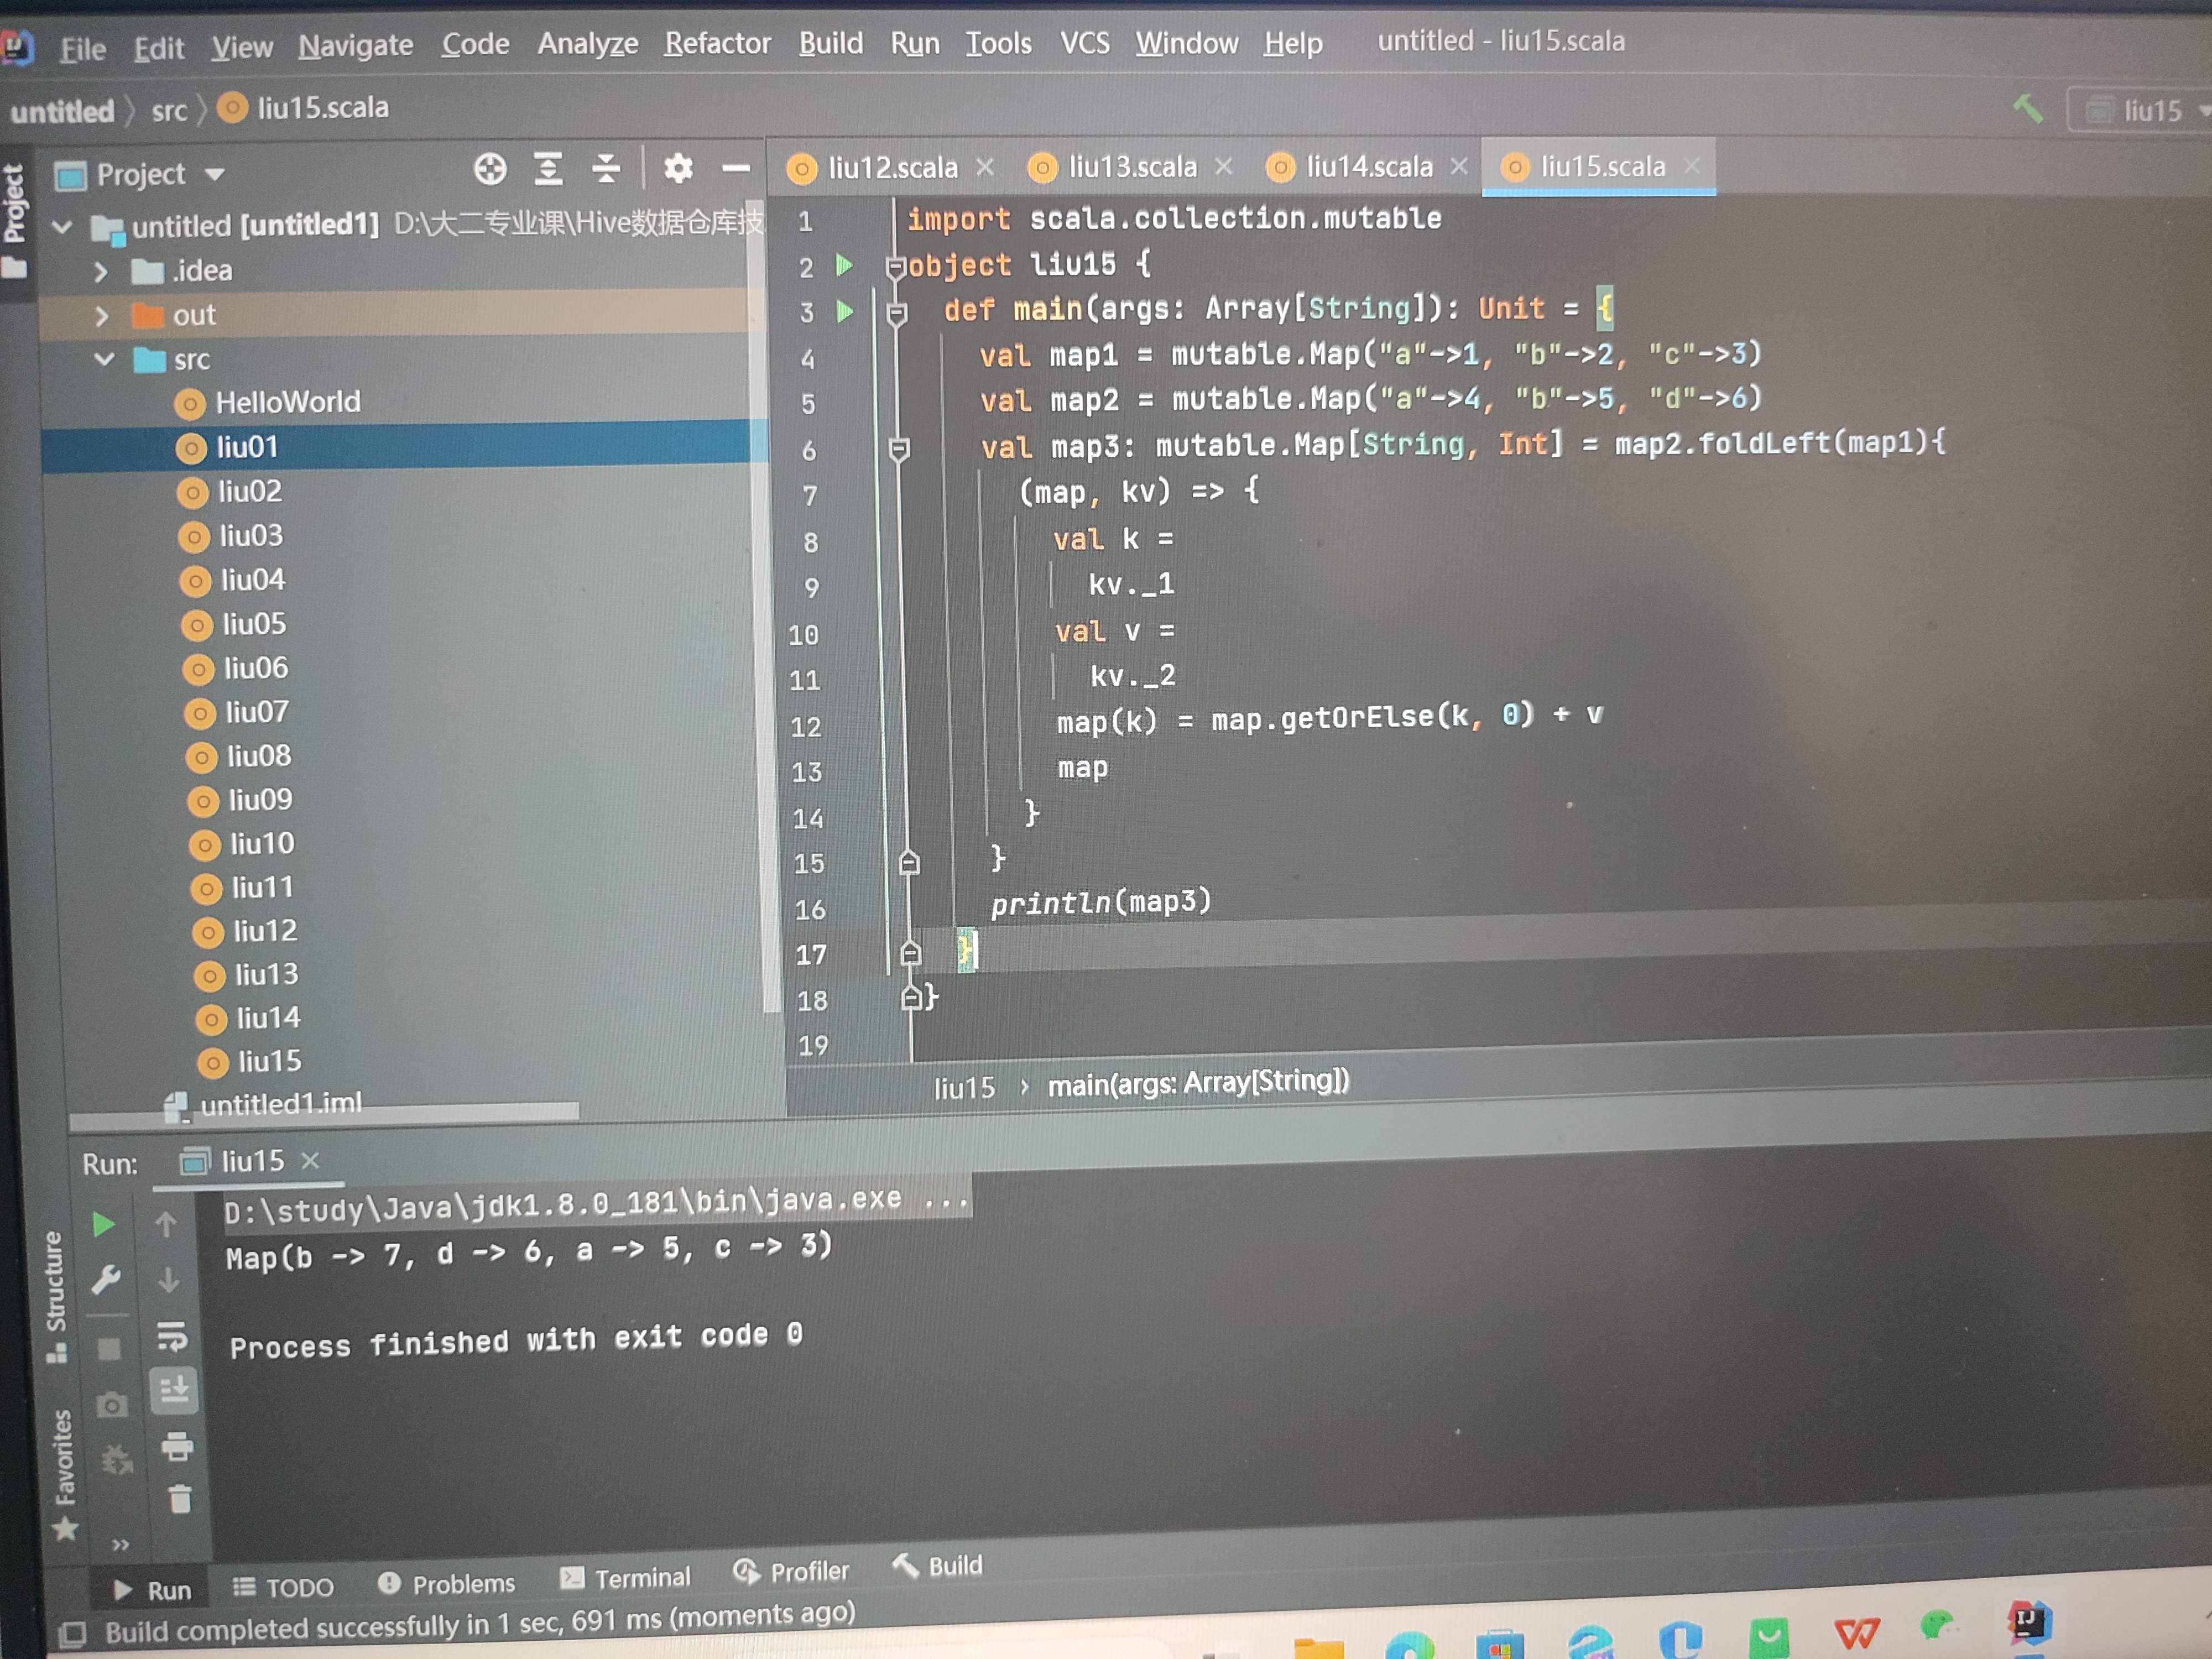Viewport: 2212px width, 1659px height.
Task: Click the Locate/Select Opened File crosshair icon
Action: coord(490,169)
